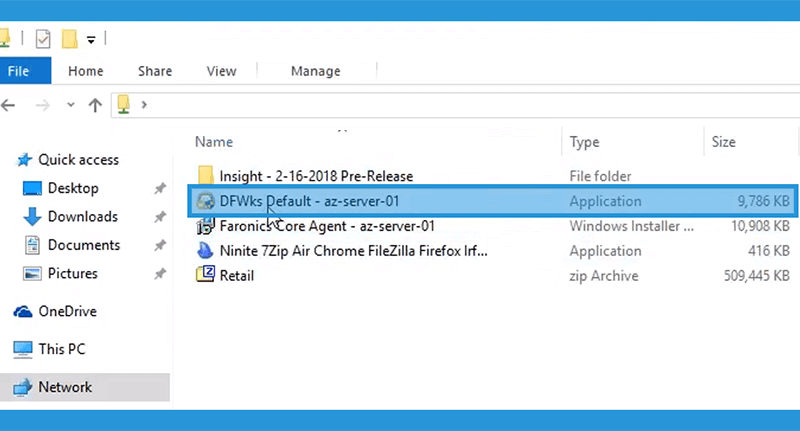This screenshot has height=431, width=800.
Task: Open Pictures in navigation pane
Action: point(72,273)
